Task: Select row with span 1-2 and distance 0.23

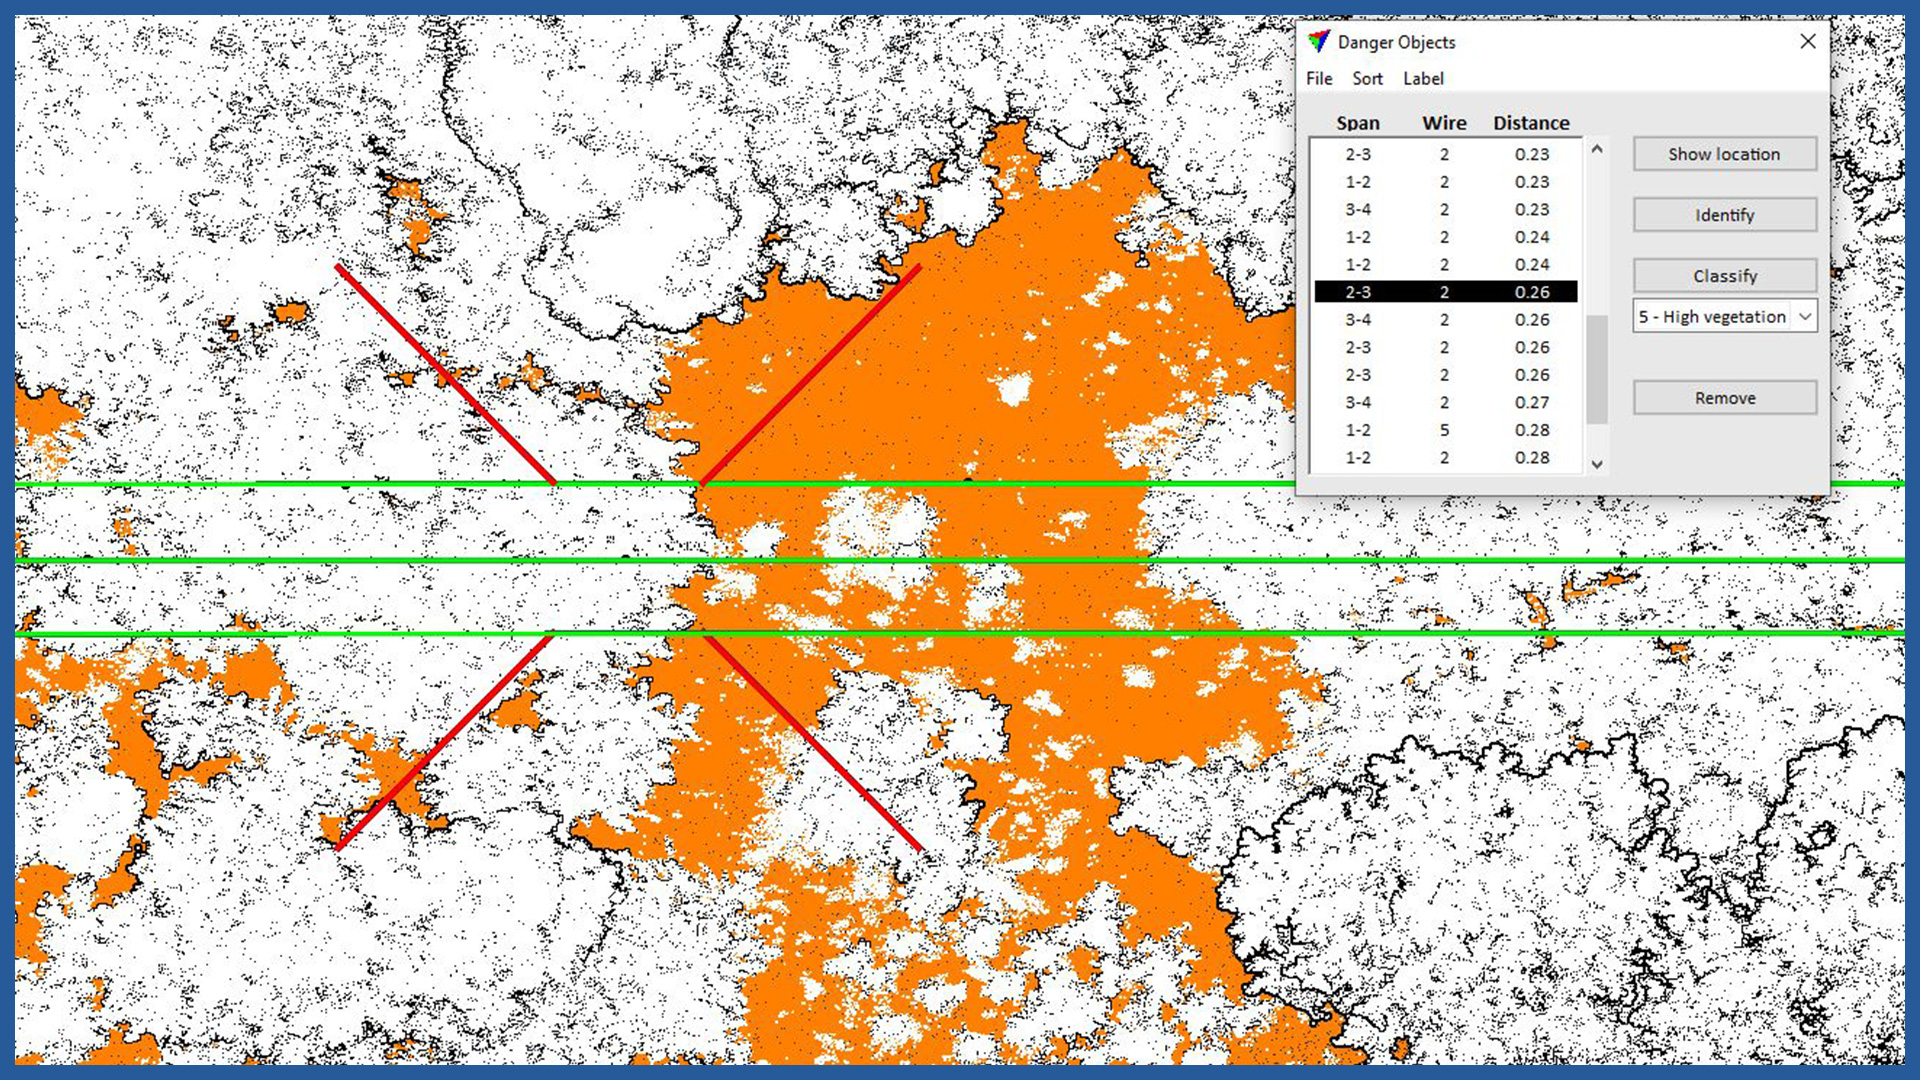Action: pos(1446,182)
